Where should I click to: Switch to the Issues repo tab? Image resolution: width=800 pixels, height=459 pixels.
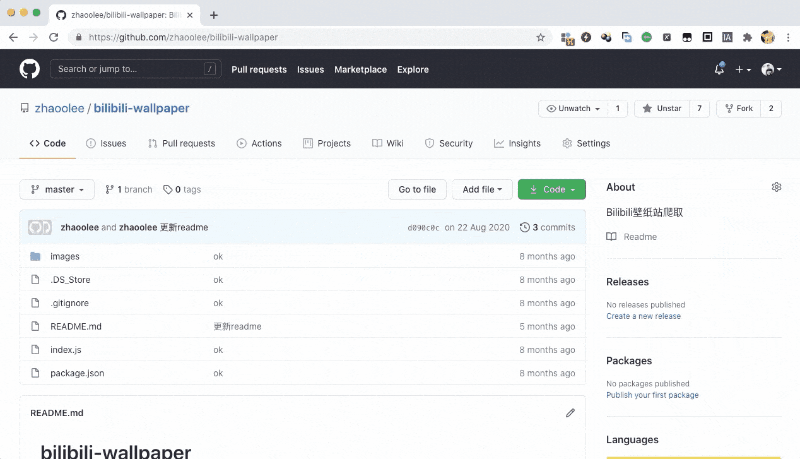point(106,143)
